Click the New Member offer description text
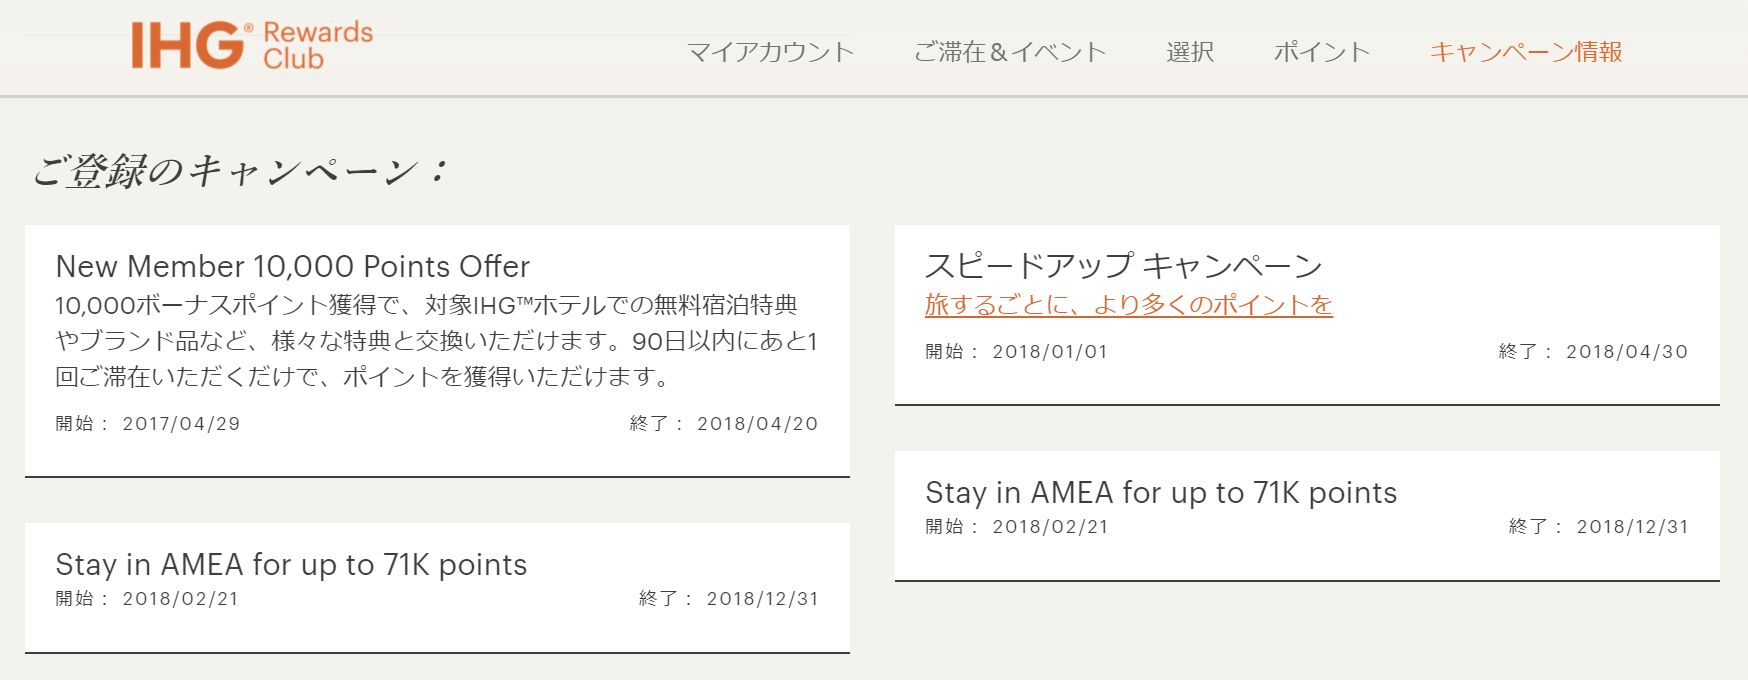Image resolution: width=1748 pixels, height=680 pixels. click(x=436, y=341)
